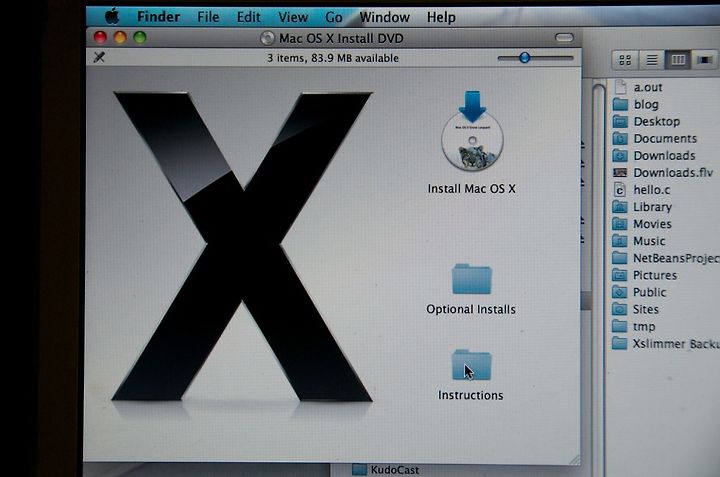Click the 'Mac OS X Install DVD' window title
This screenshot has height=477, width=720.
[341, 38]
